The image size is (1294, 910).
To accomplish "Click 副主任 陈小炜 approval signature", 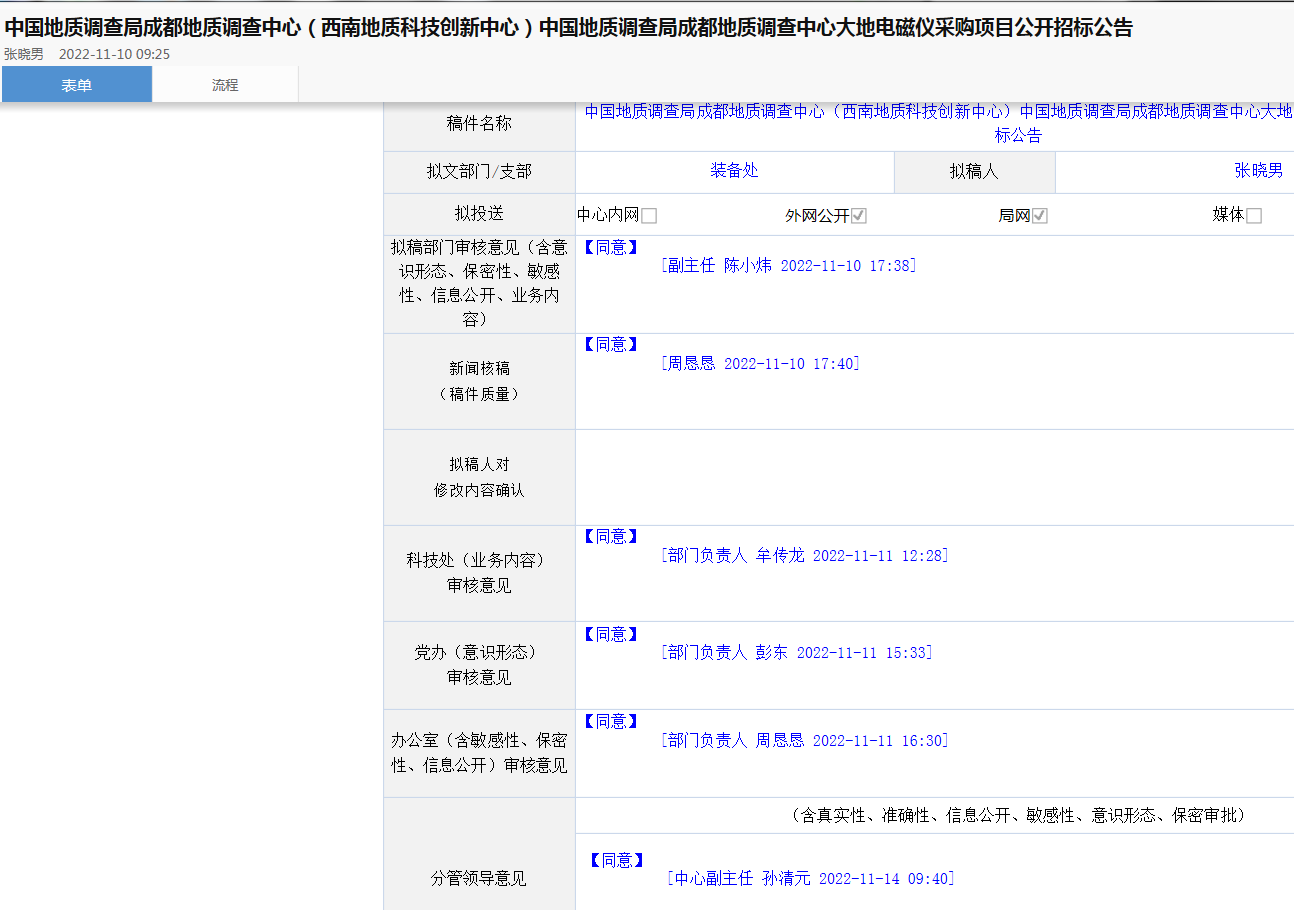I will click(788, 266).
